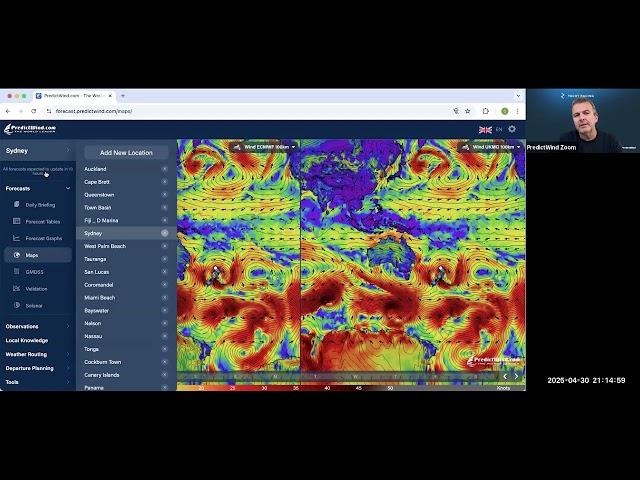
Task: Select Nelson location
Action: click(x=92, y=323)
